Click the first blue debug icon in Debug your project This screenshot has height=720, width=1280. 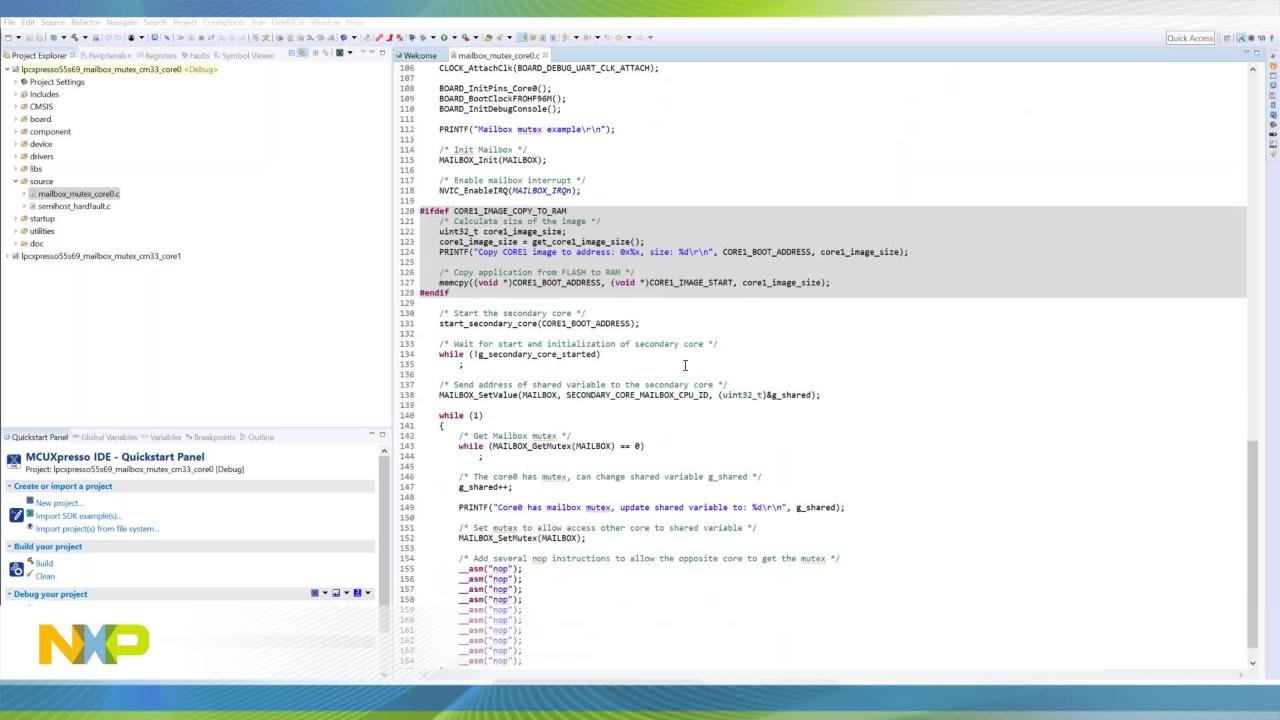tap(315, 593)
